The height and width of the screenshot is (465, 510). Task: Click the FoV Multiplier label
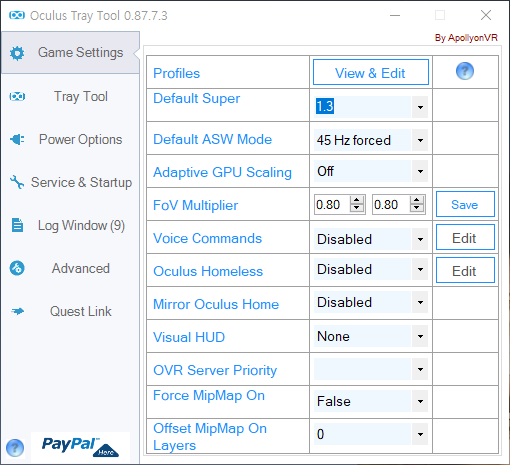click(195, 205)
